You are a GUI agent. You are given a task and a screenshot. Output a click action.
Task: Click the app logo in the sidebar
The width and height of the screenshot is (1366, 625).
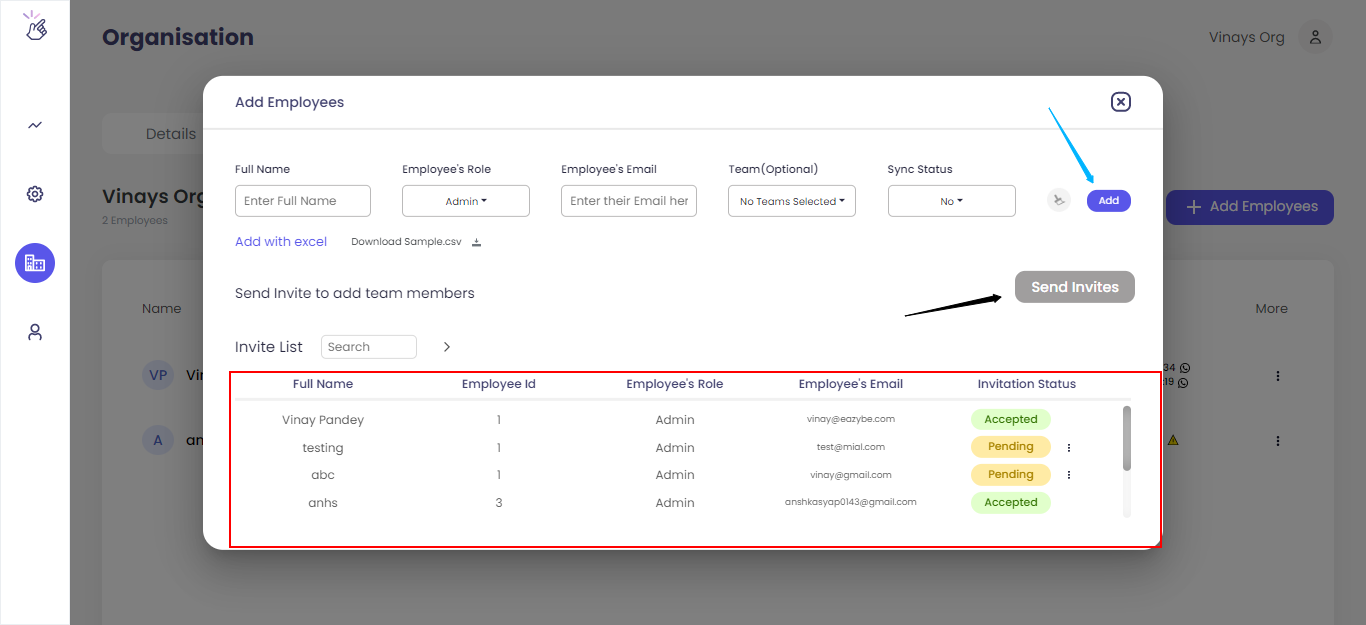(x=36, y=27)
